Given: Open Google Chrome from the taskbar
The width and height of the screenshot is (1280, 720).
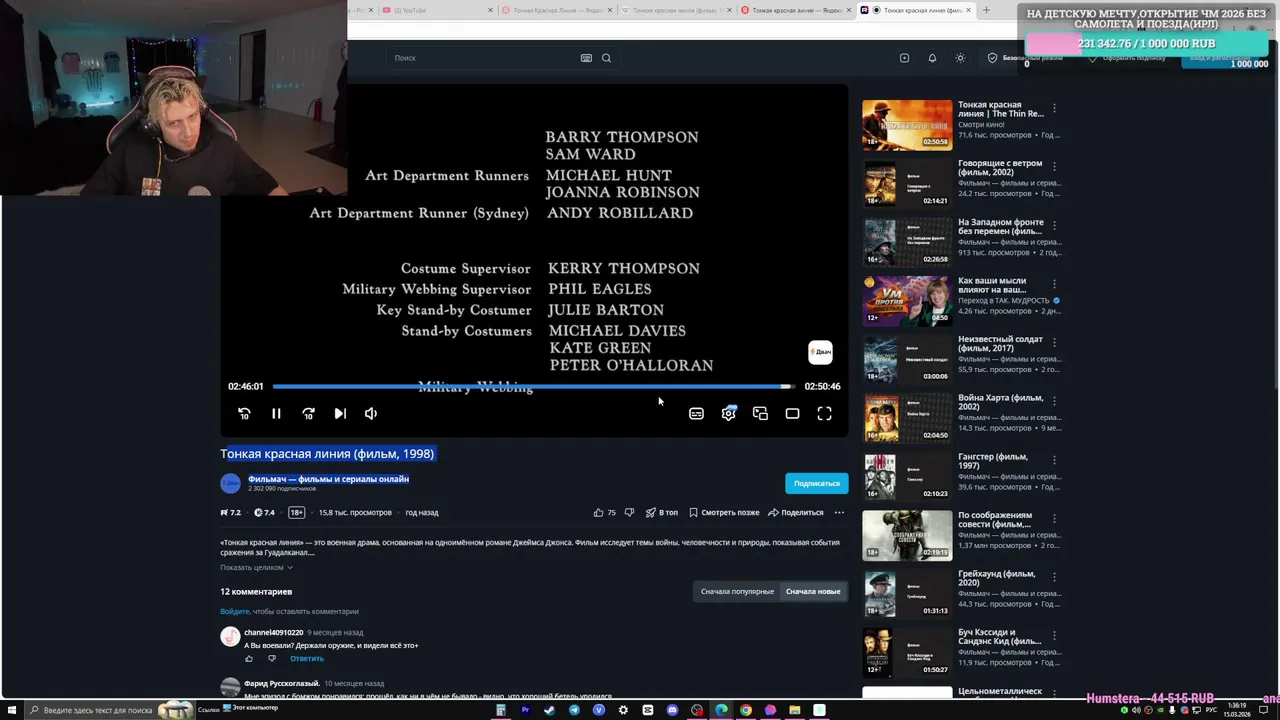Looking at the screenshot, I should 746,710.
